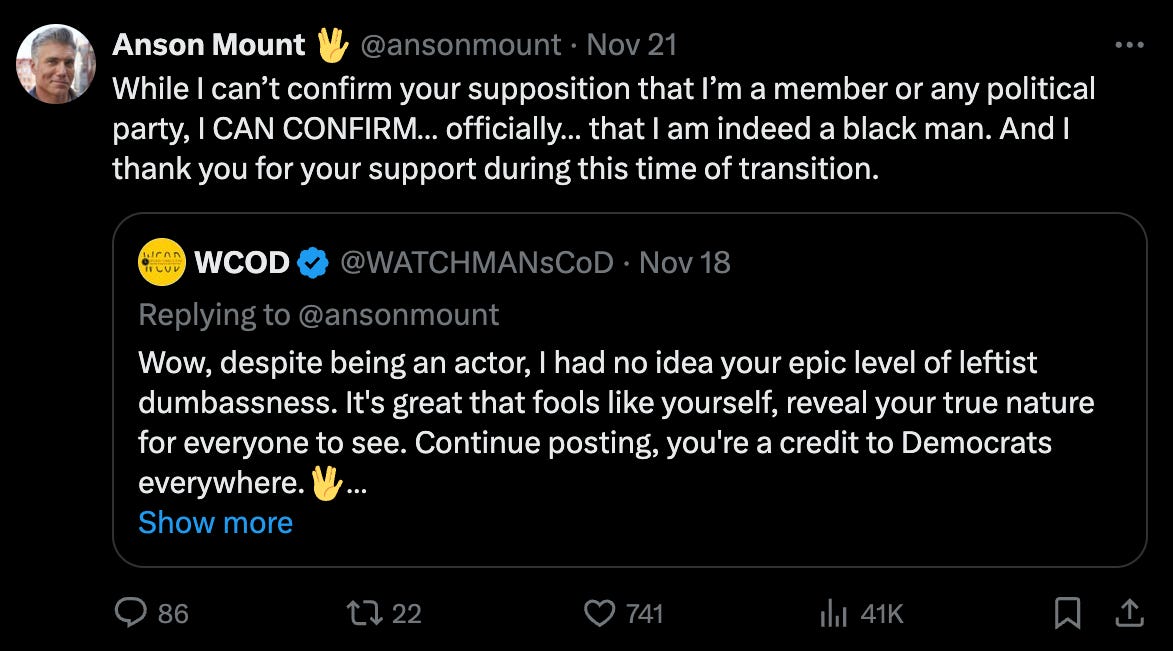
Task: Expand quoted tweet with Show more
Action: click(215, 522)
